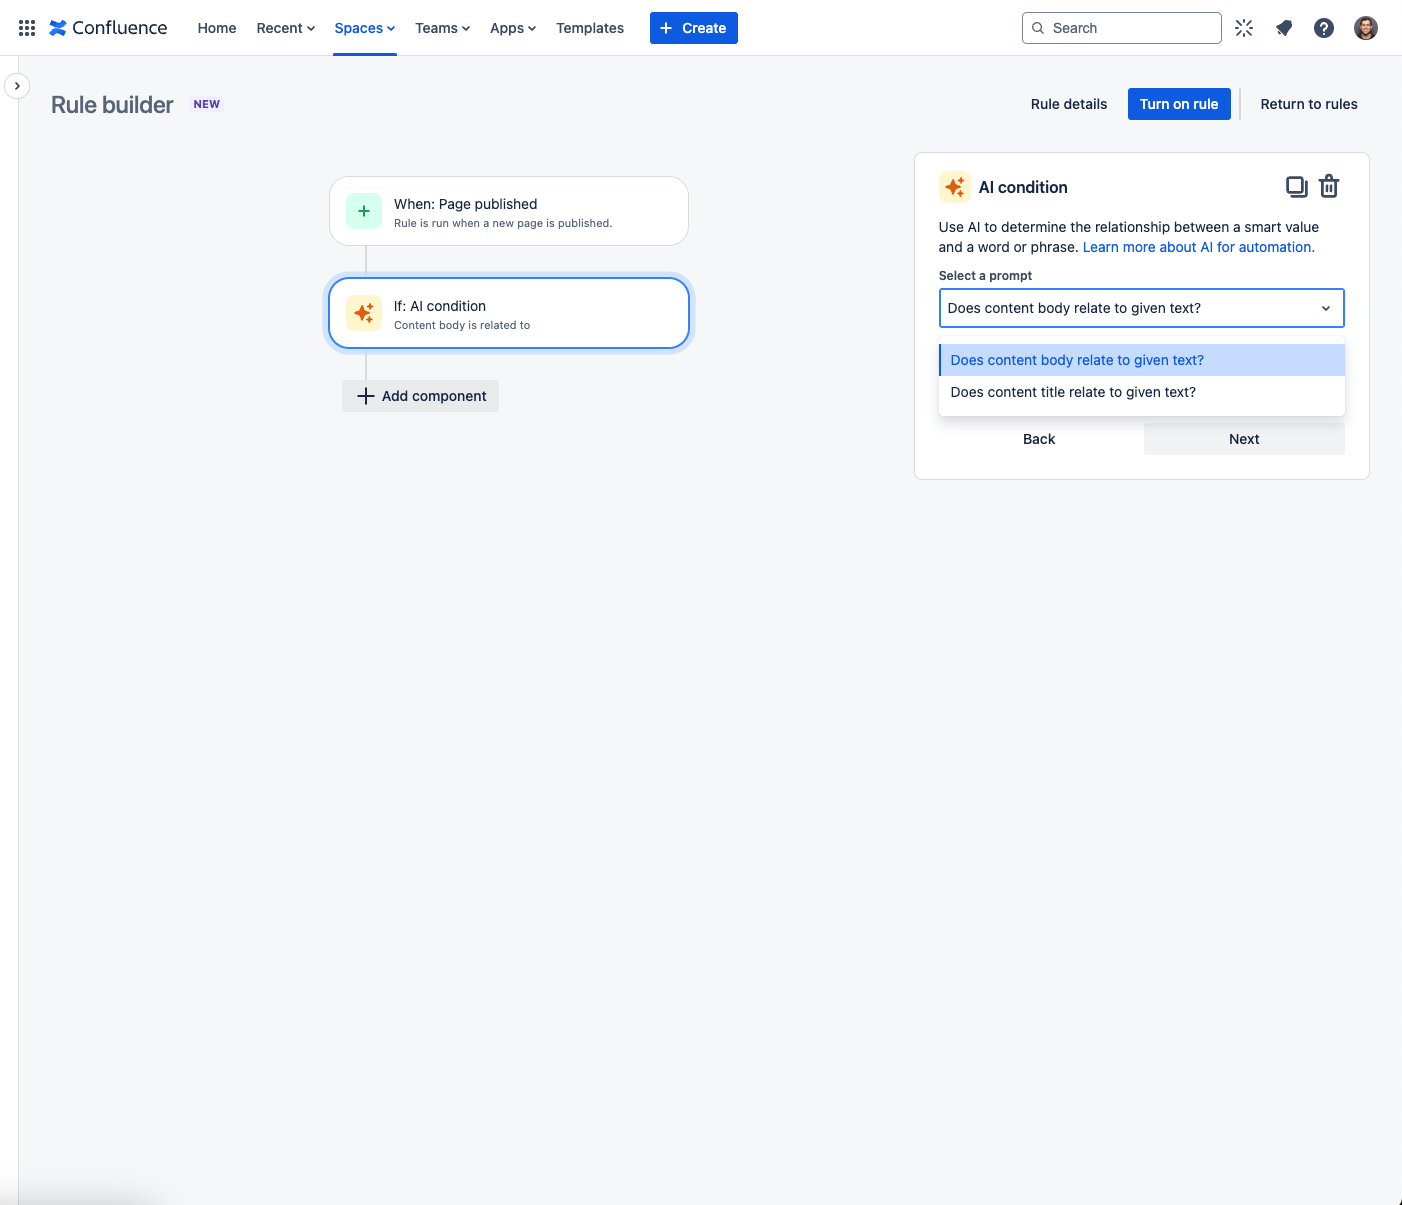Image resolution: width=1402 pixels, height=1205 pixels.
Task: Click Add component button
Action: [x=420, y=396]
